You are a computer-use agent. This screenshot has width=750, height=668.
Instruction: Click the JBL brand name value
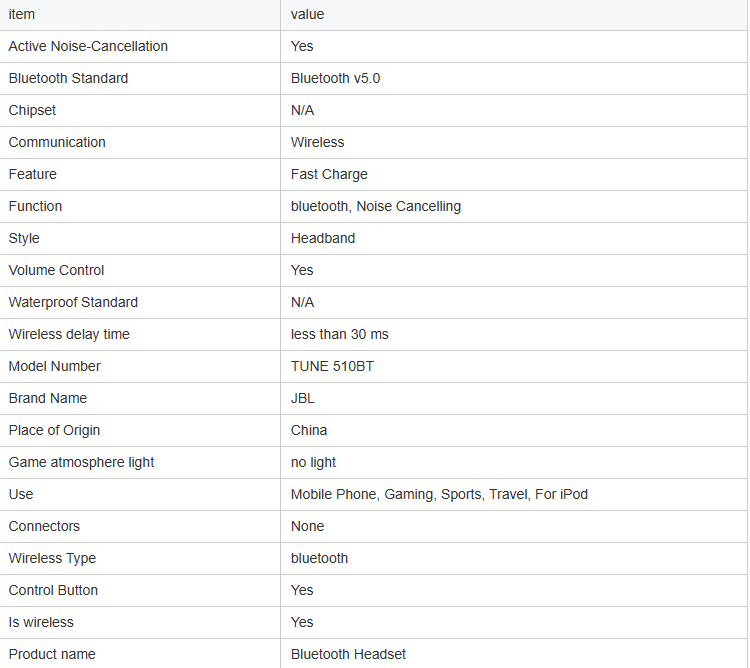[x=302, y=398]
